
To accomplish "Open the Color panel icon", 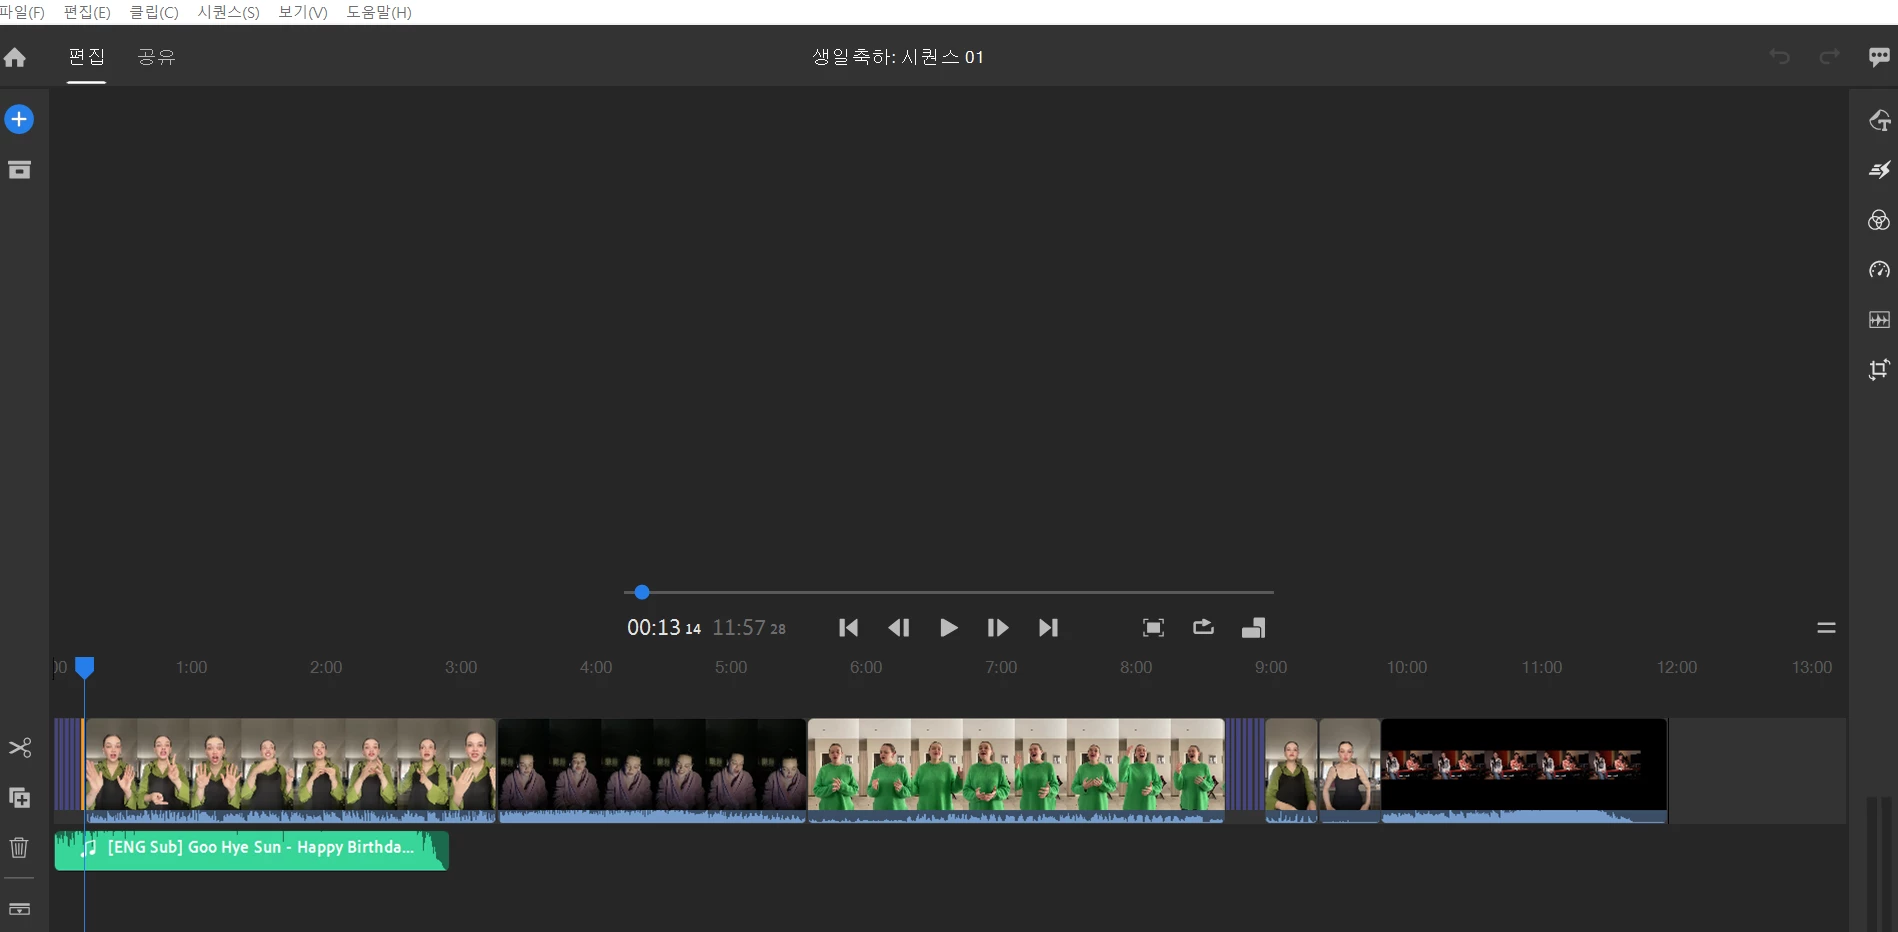I will click(x=1879, y=220).
